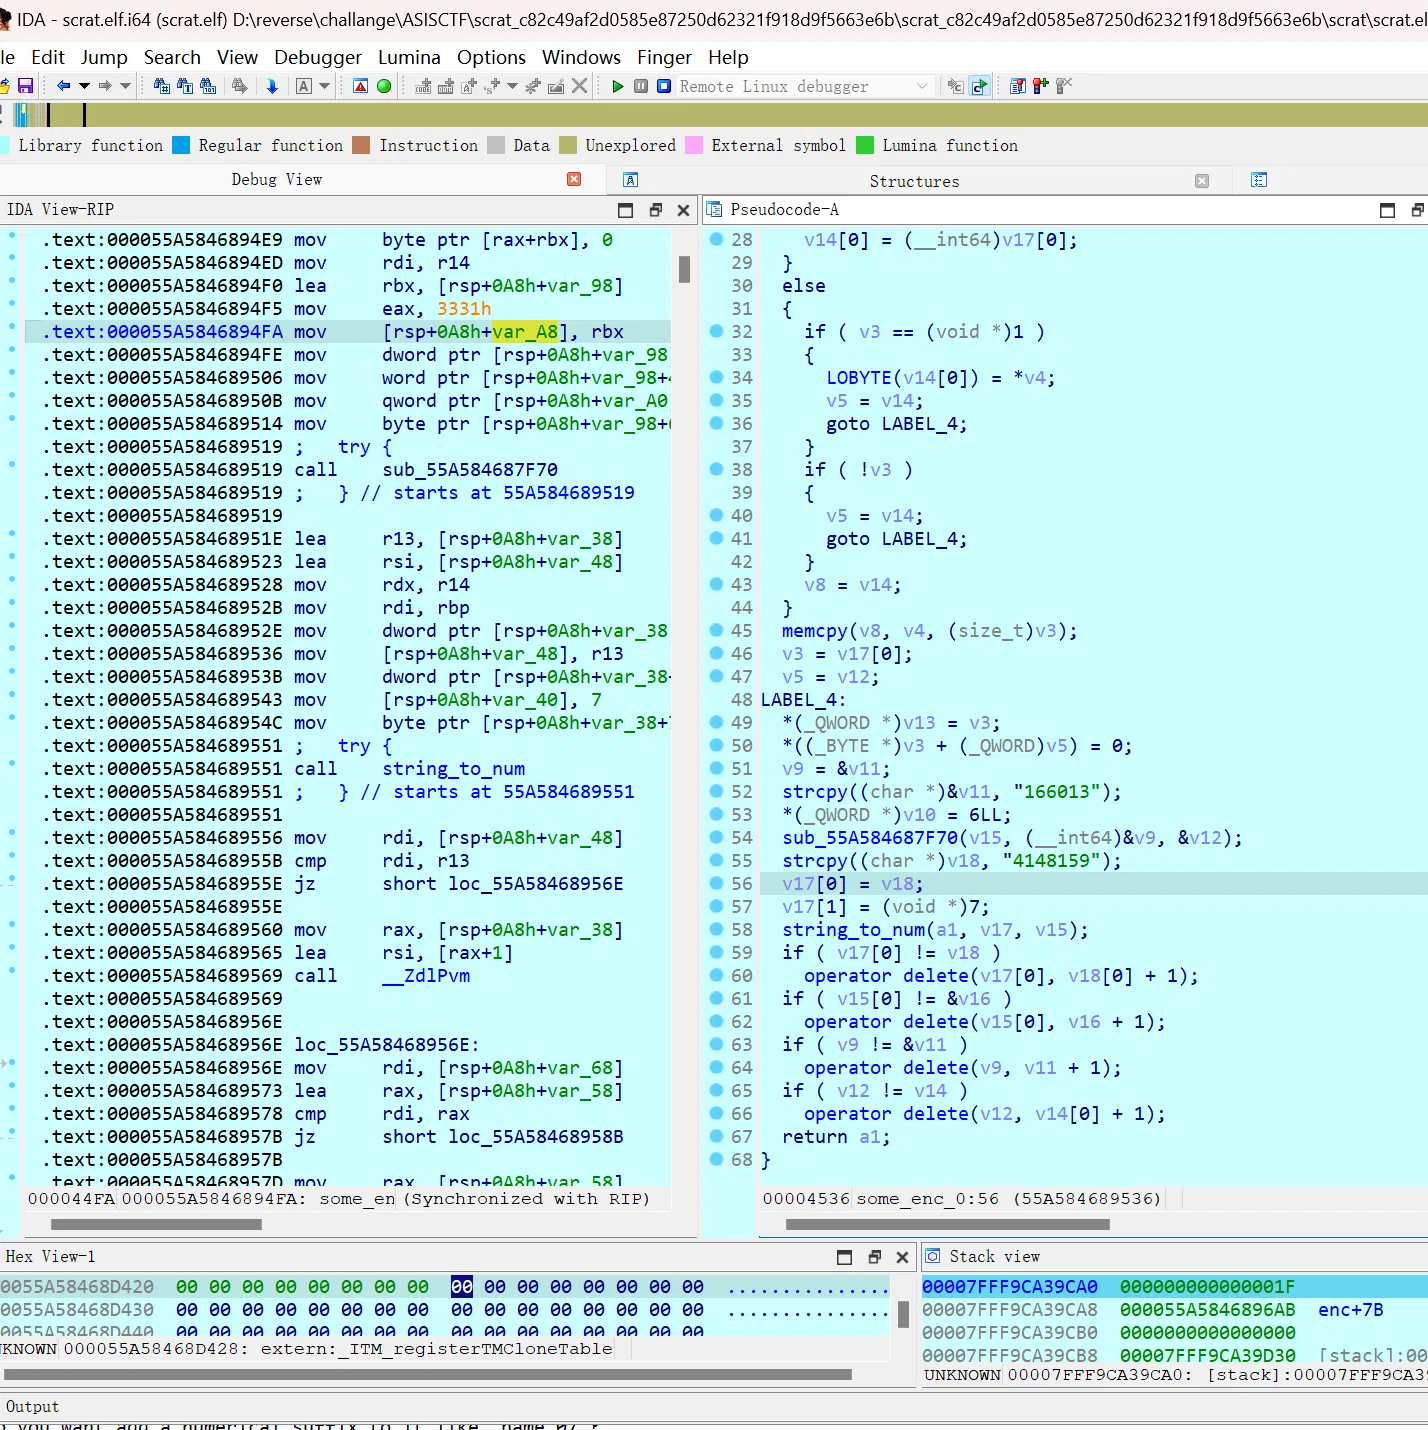This screenshot has width=1428, height=1430.
Task: Click the Pseudocode-A panel title icon
Action: [x=714, y=209]
